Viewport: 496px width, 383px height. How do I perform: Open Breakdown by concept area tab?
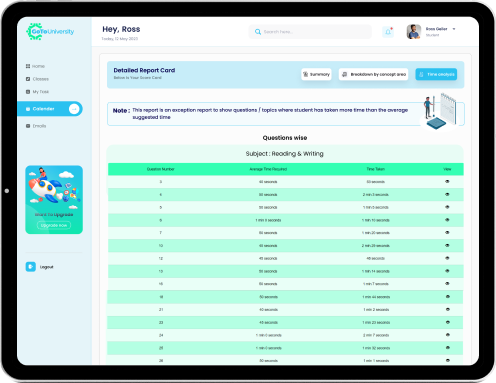(373, 74)
